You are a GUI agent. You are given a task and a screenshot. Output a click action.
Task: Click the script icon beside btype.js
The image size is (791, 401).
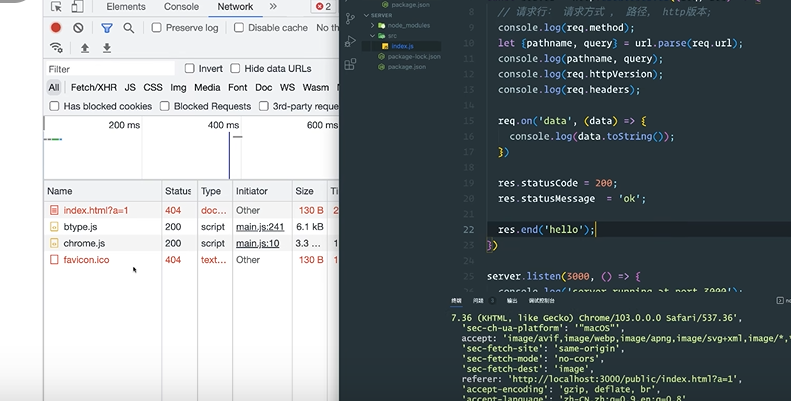point(54,227)
